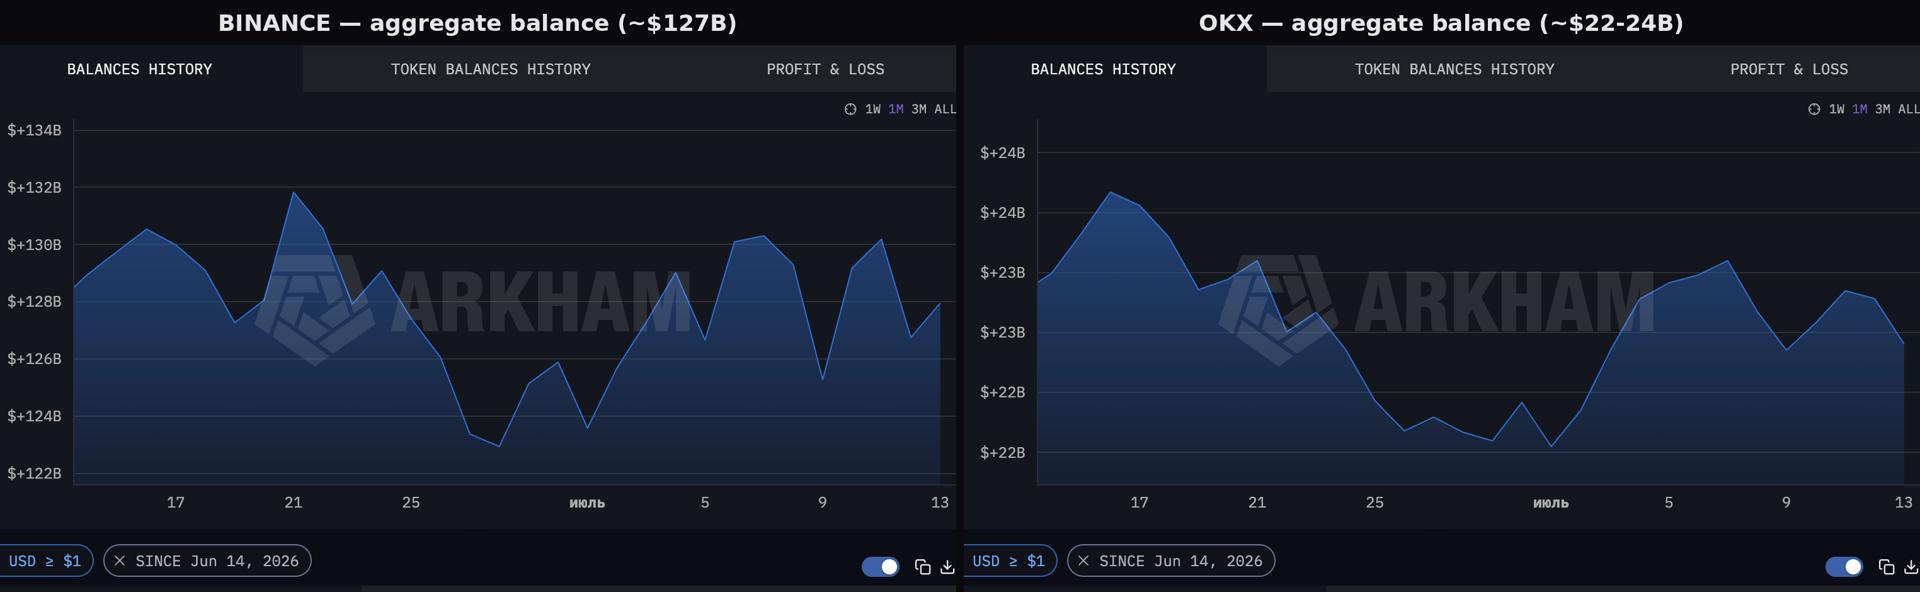Click the $+134B axis label on Binance chart
This screenshot has width=1920, height=592.
tap(34, 130)
